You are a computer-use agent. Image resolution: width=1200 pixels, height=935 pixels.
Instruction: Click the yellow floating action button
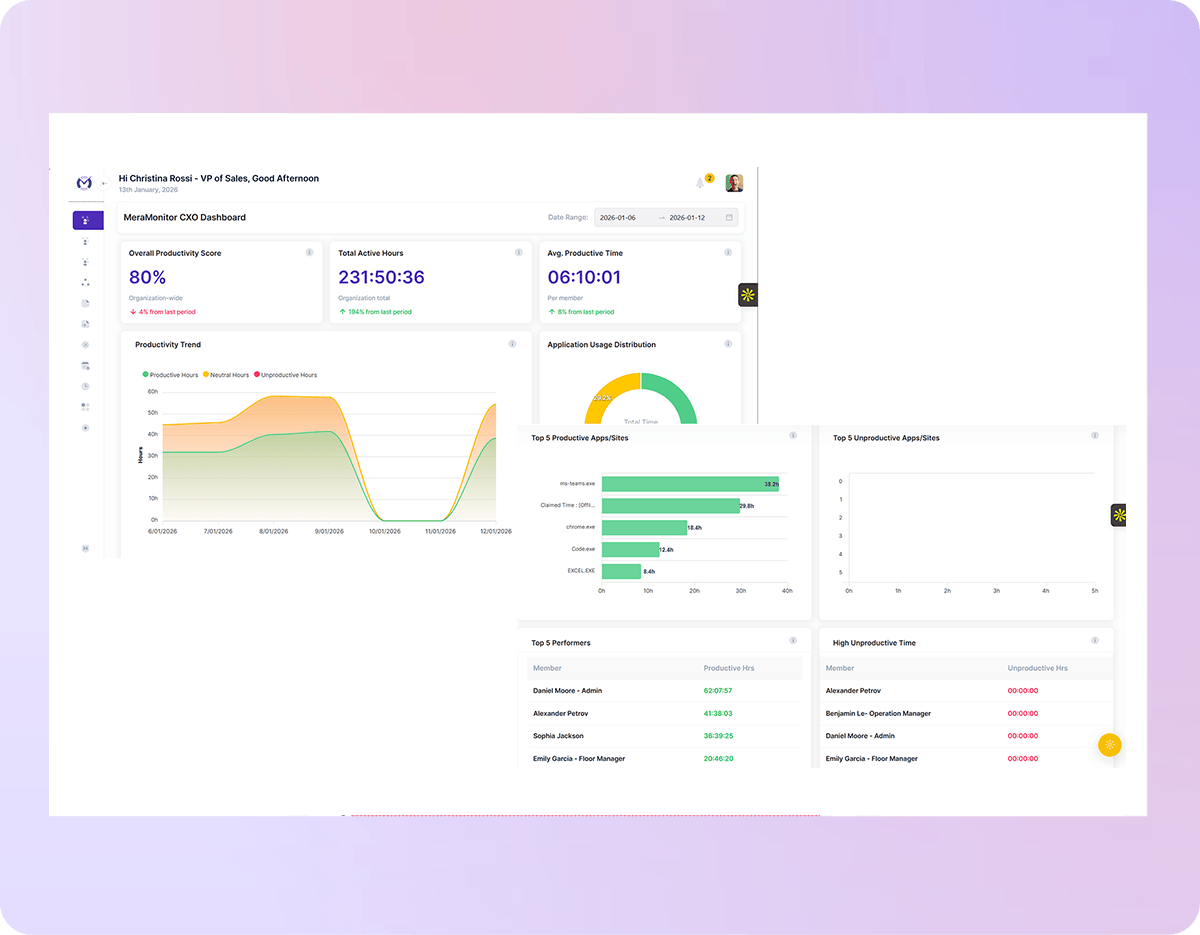(x=1110, y=745)
